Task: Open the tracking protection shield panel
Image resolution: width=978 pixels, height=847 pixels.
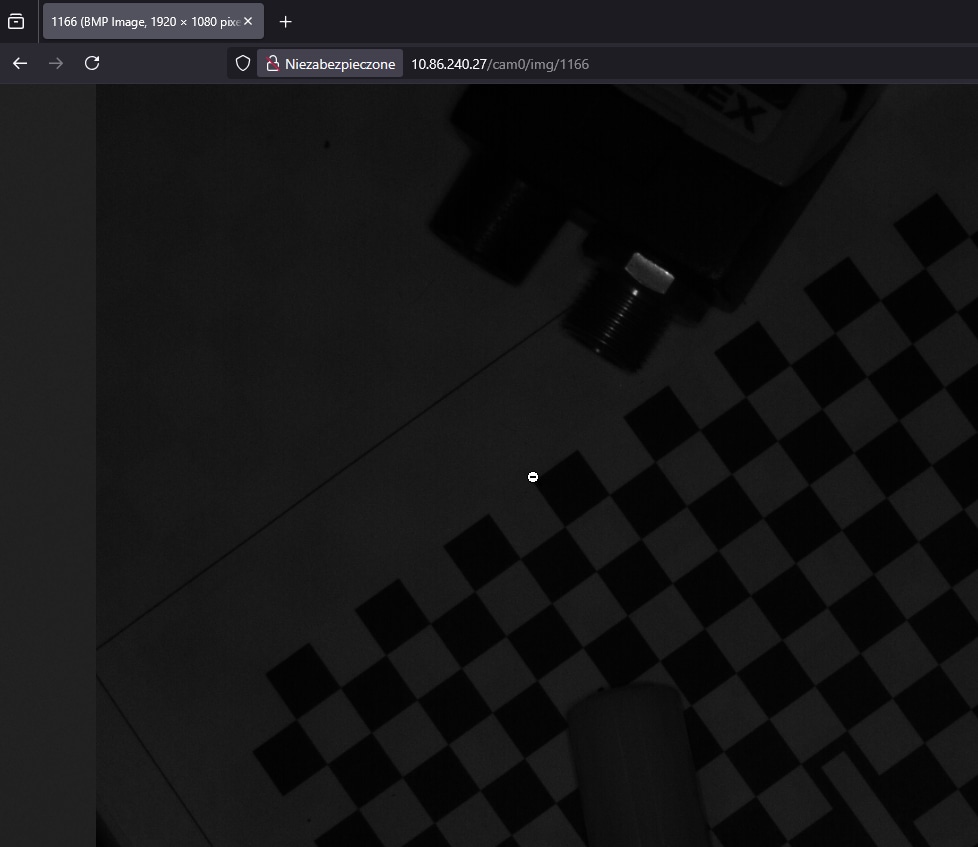Action: (x=243, y=63)
